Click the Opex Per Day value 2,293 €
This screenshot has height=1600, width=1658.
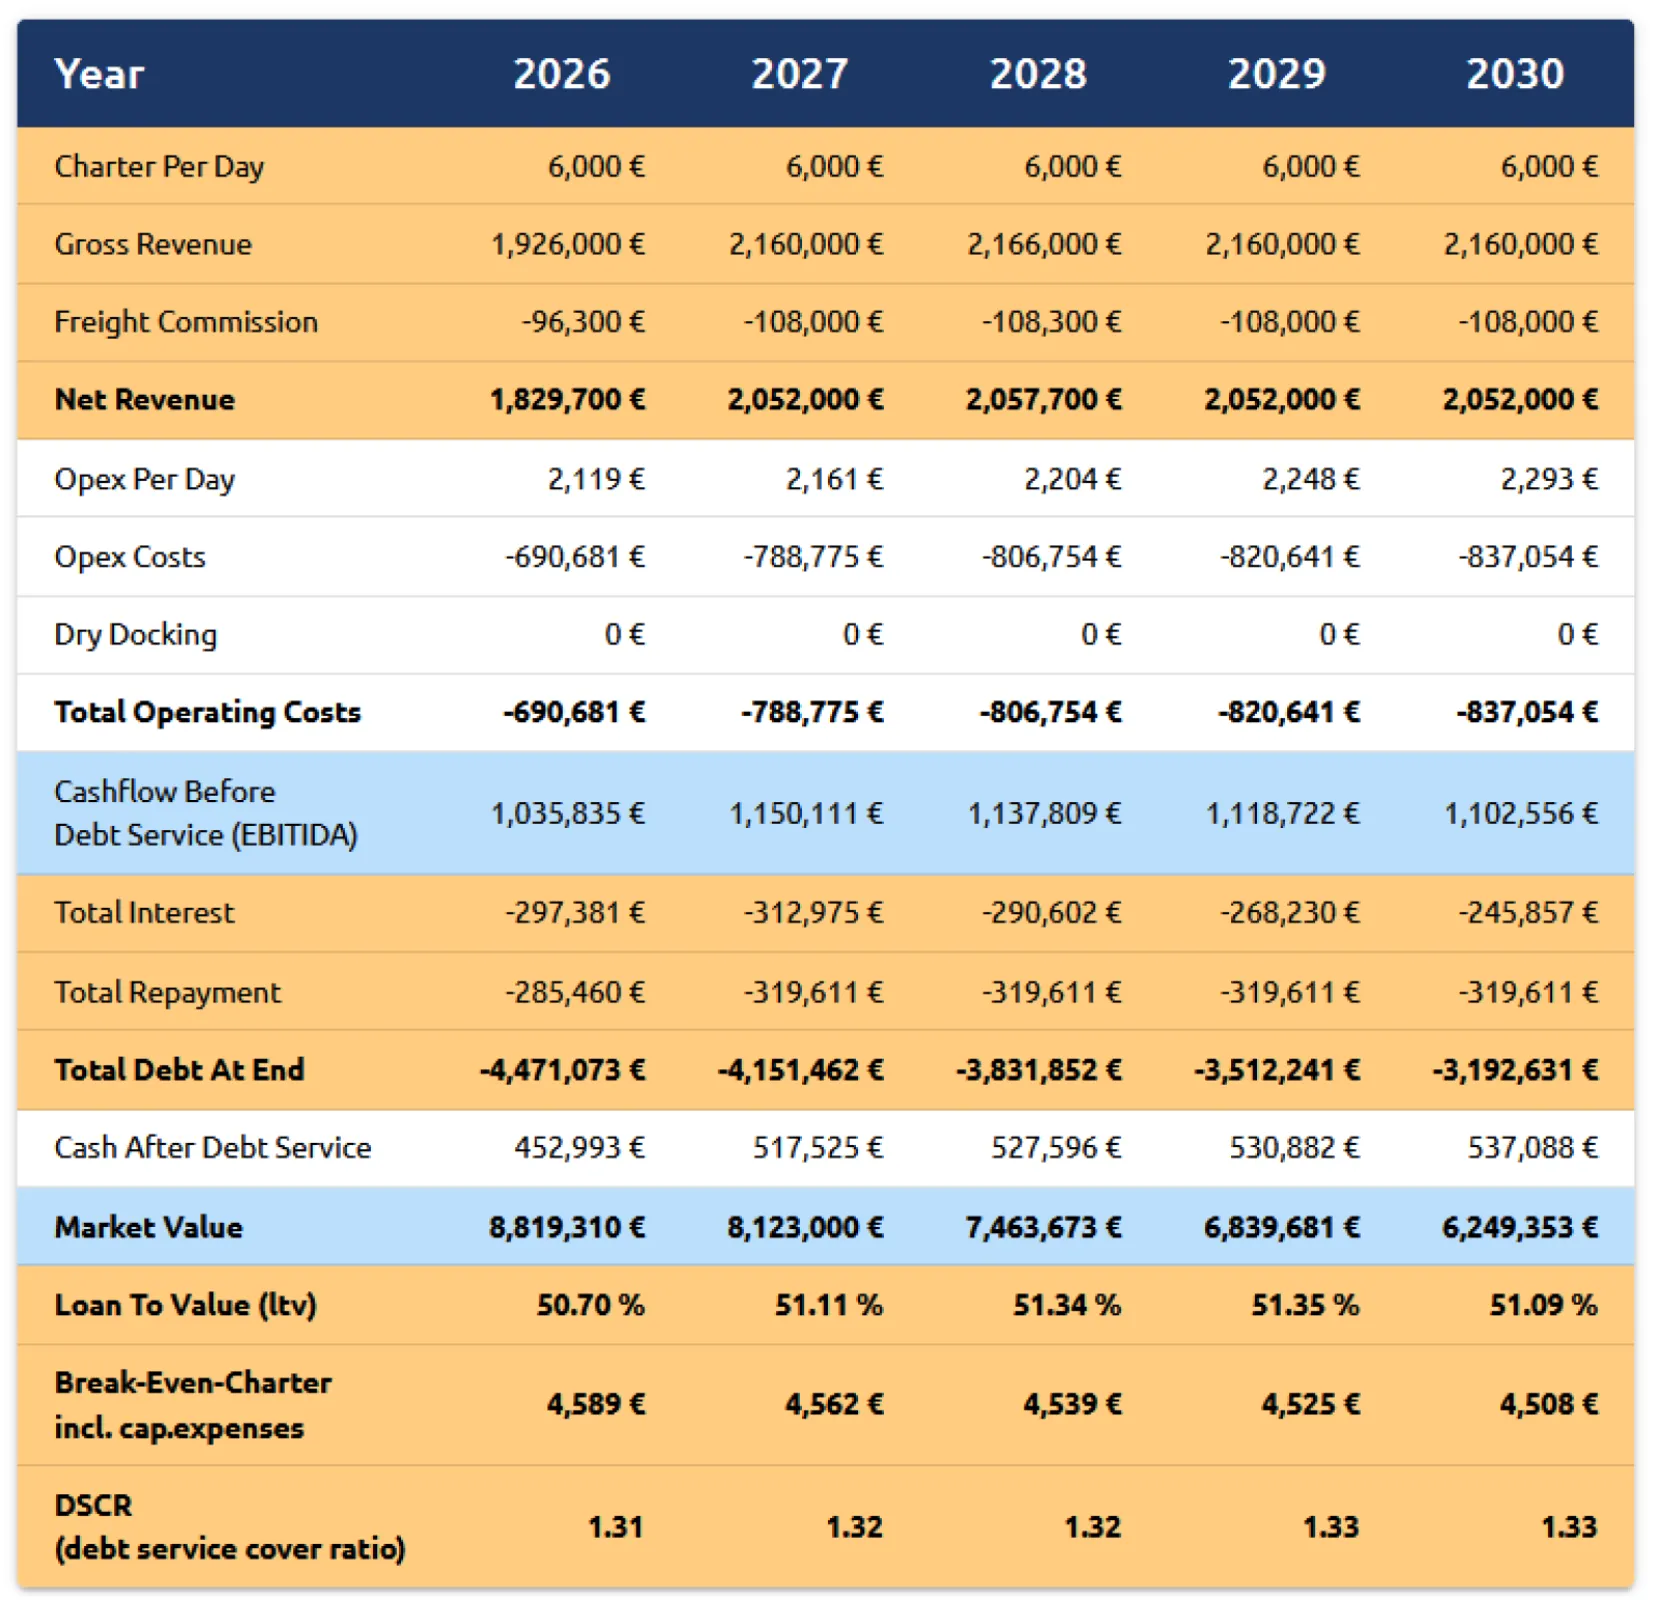1548,479
